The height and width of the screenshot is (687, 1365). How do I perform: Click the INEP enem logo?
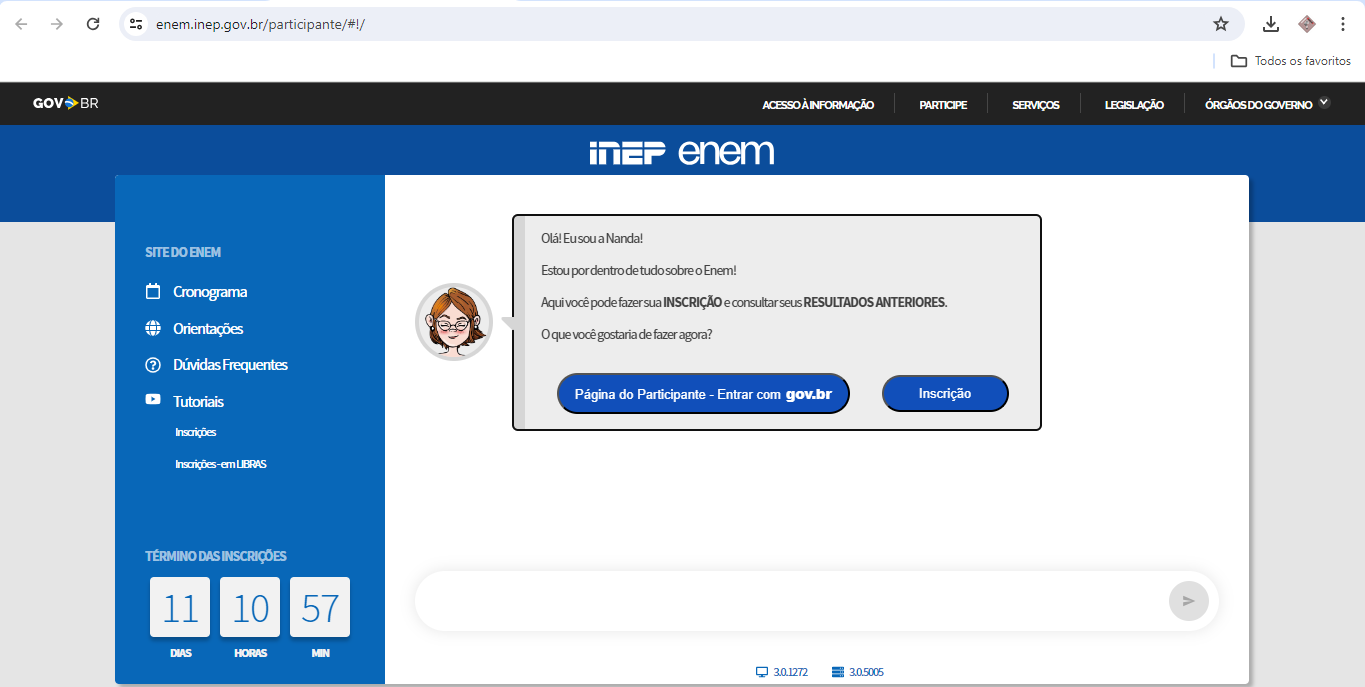(682, 152)
